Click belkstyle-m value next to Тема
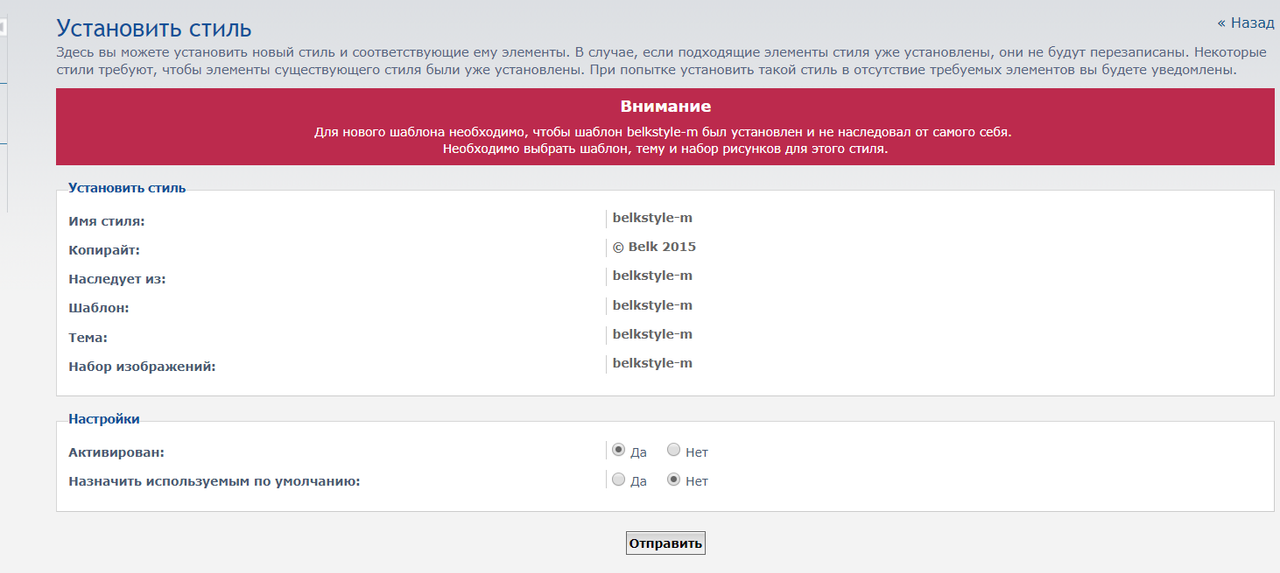 pyautogui.click(x=652, y=334)
